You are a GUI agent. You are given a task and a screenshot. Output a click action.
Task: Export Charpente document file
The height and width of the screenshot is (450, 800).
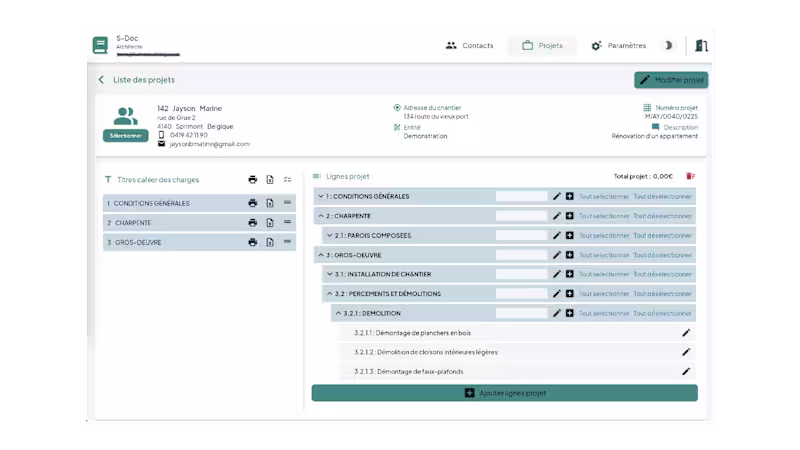click(270, 222)
